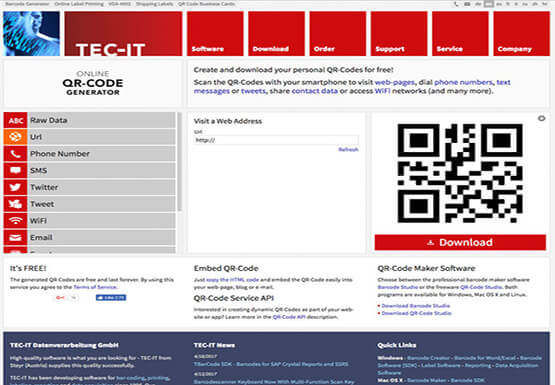The image size is (555, 385).
Task: Click the generated QR code image
Action: click(x=460, y=173)
